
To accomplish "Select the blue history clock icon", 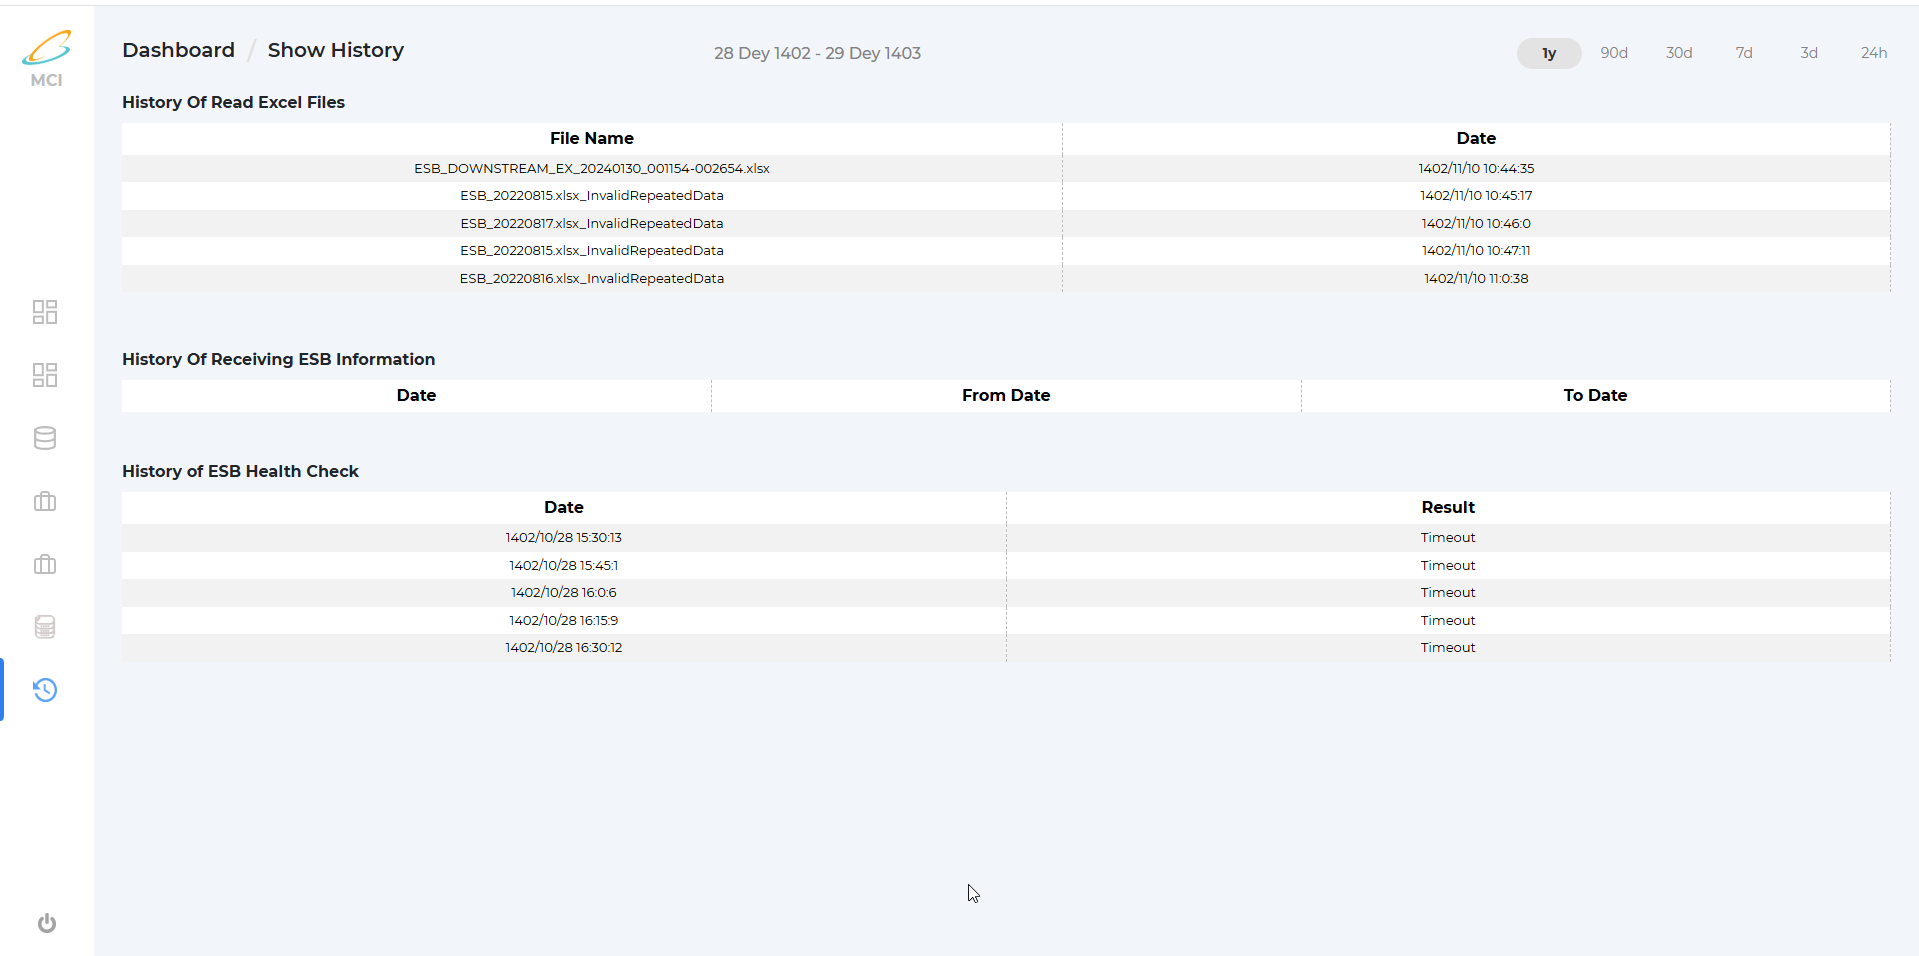I will click(45, 690).
